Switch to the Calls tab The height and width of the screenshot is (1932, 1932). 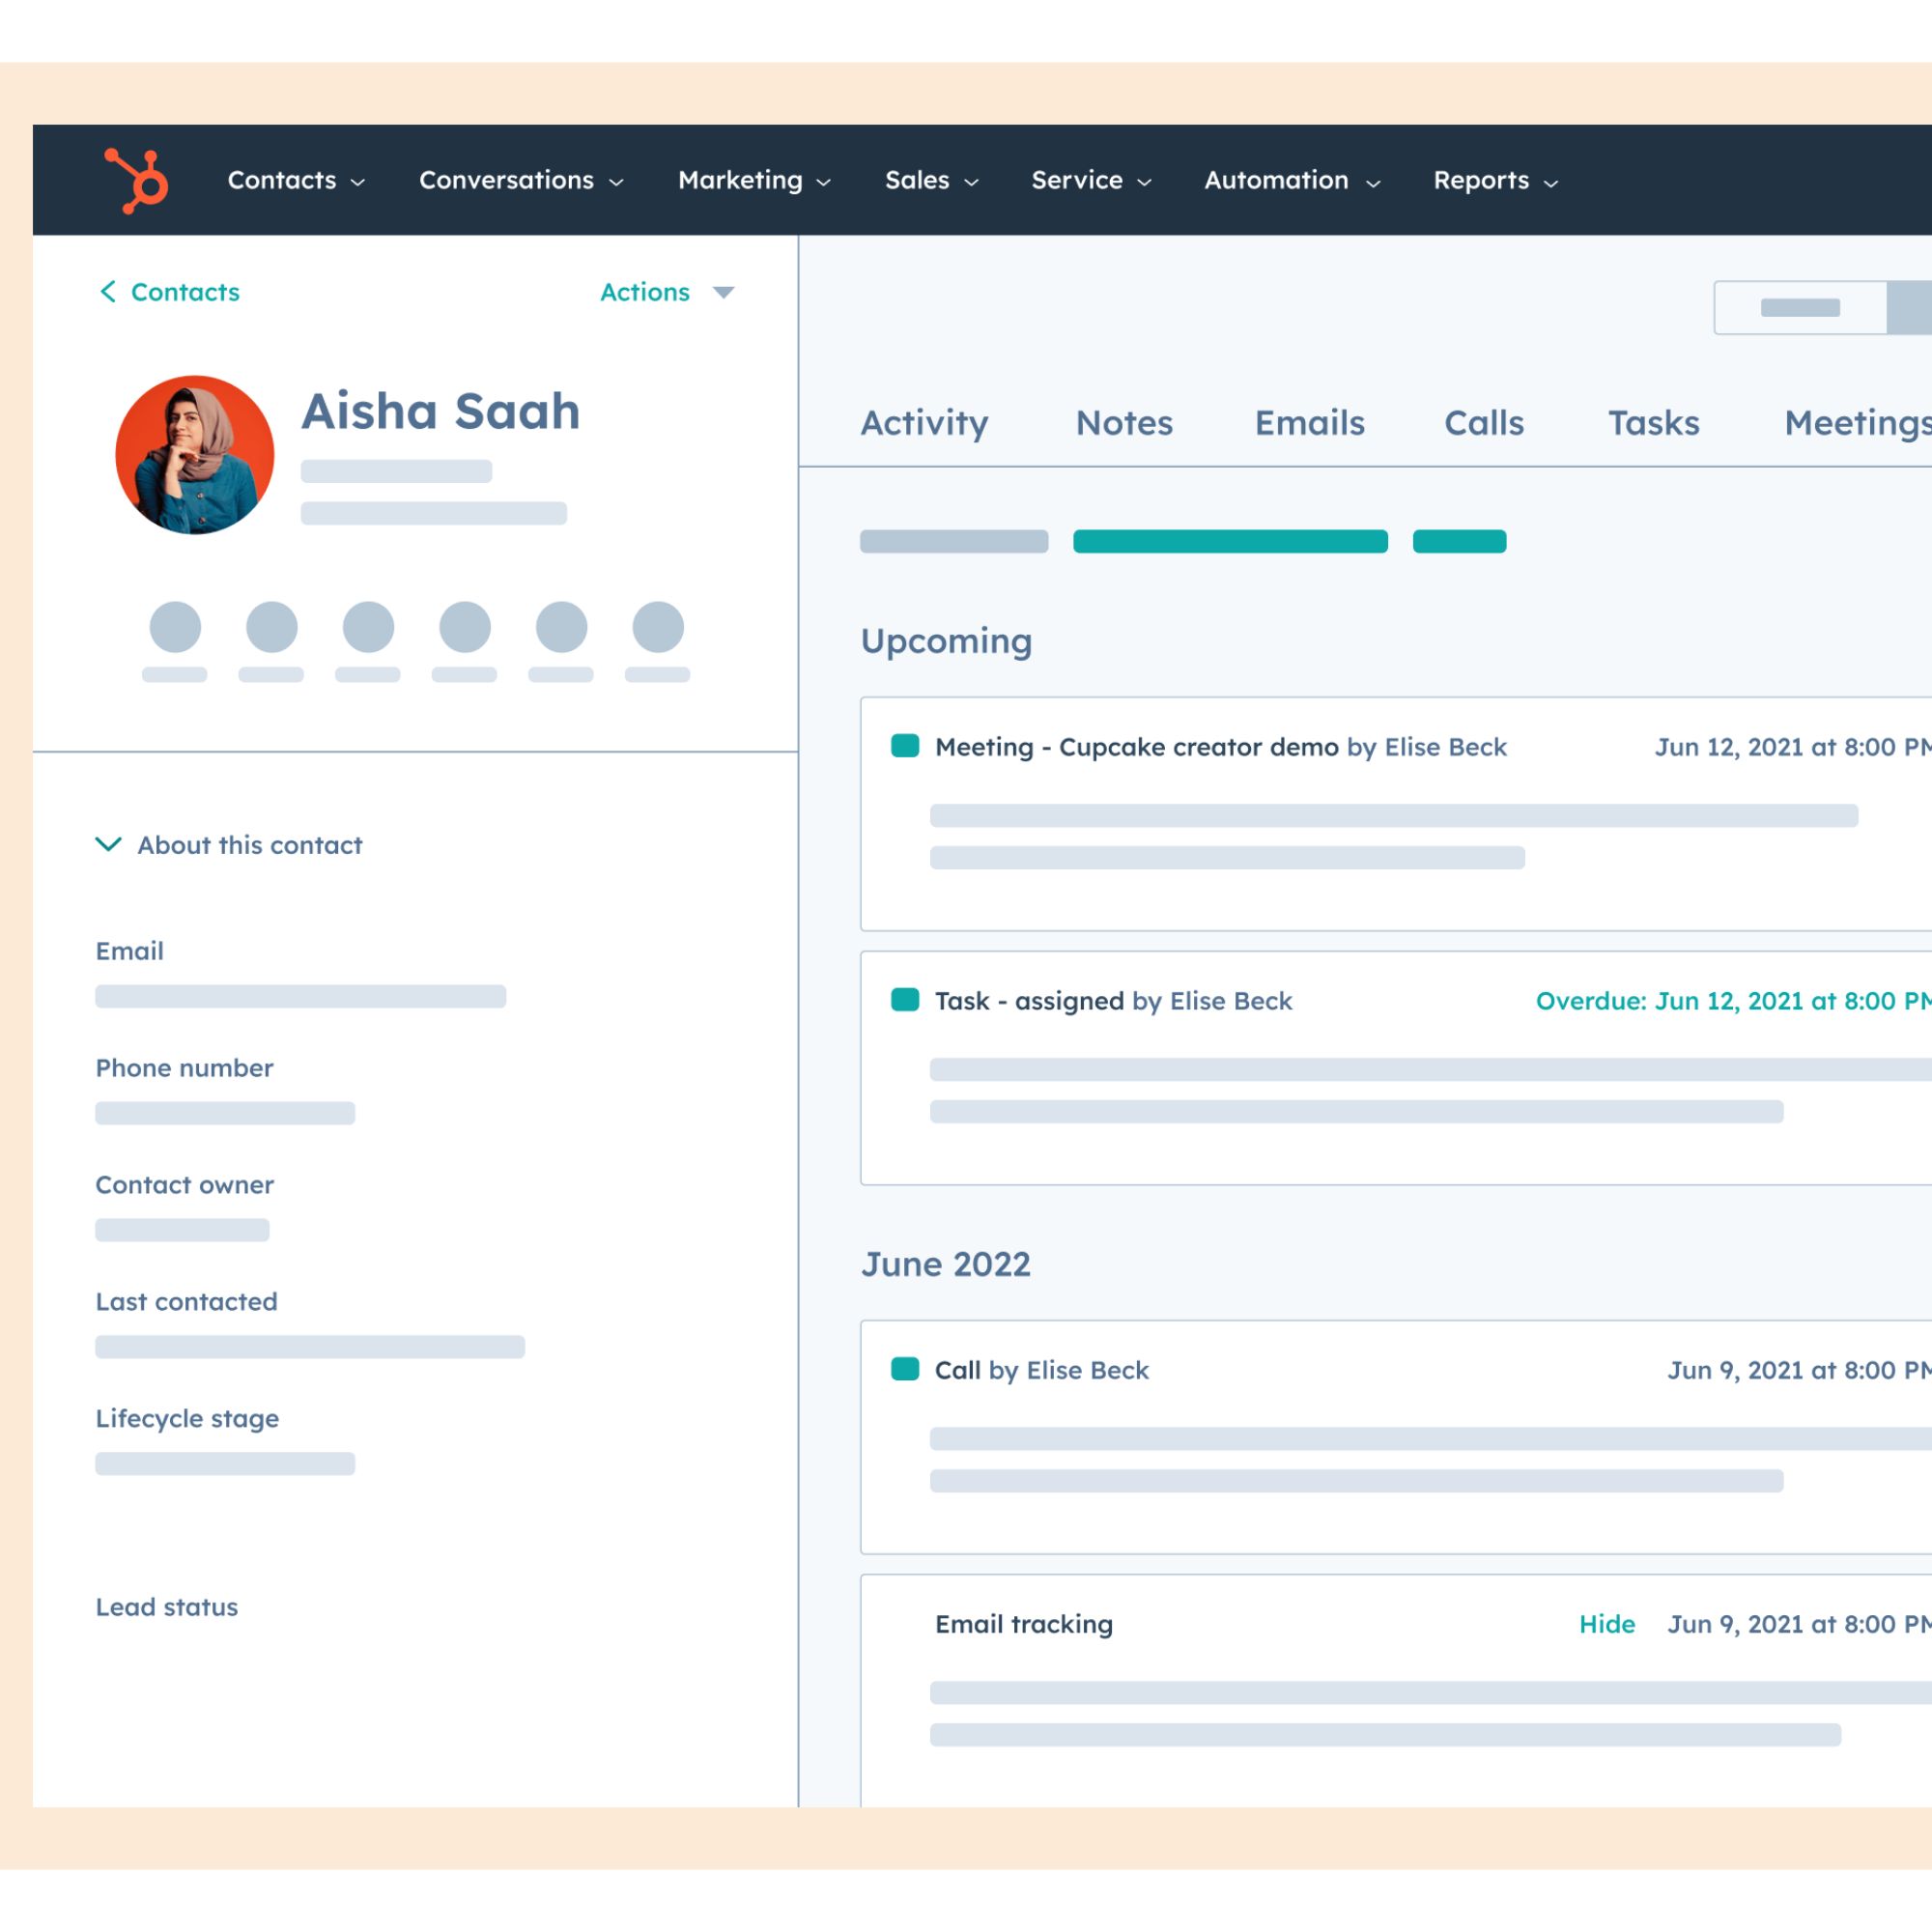pyautogui.click(x=1483, y=423)
